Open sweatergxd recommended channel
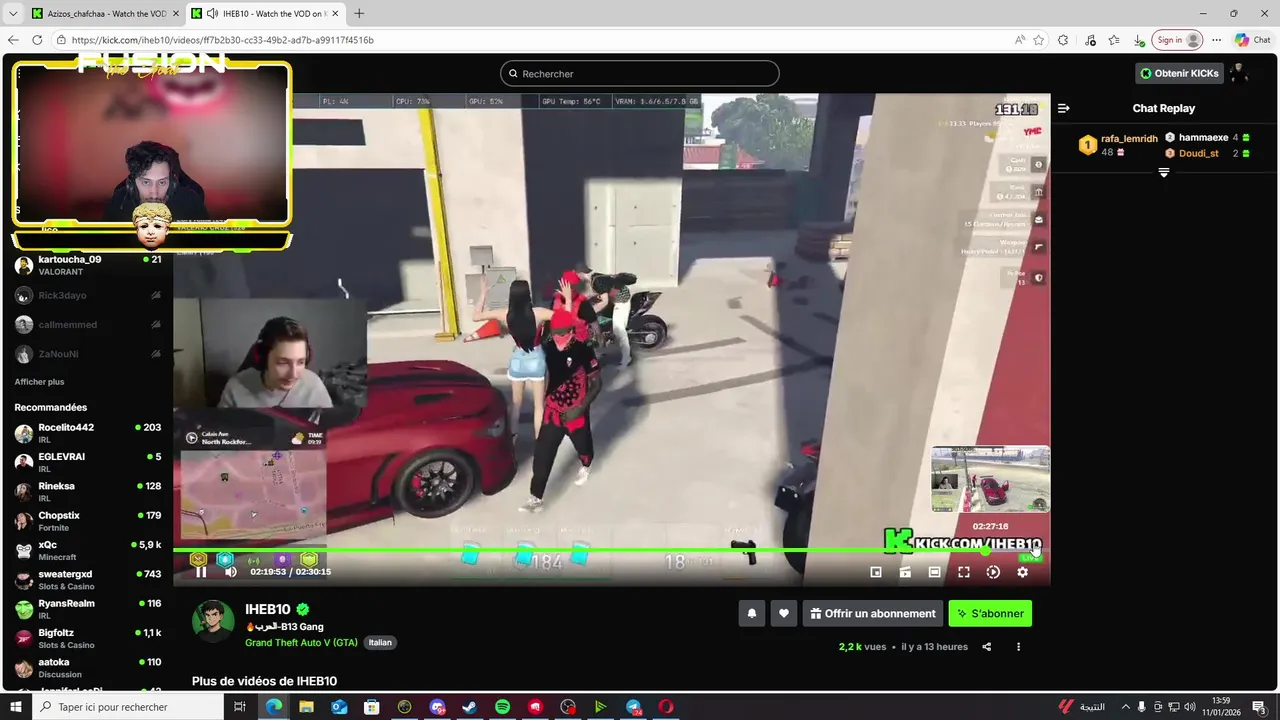The height and width of the screenshot is (720, 1280). coord(88,580)
